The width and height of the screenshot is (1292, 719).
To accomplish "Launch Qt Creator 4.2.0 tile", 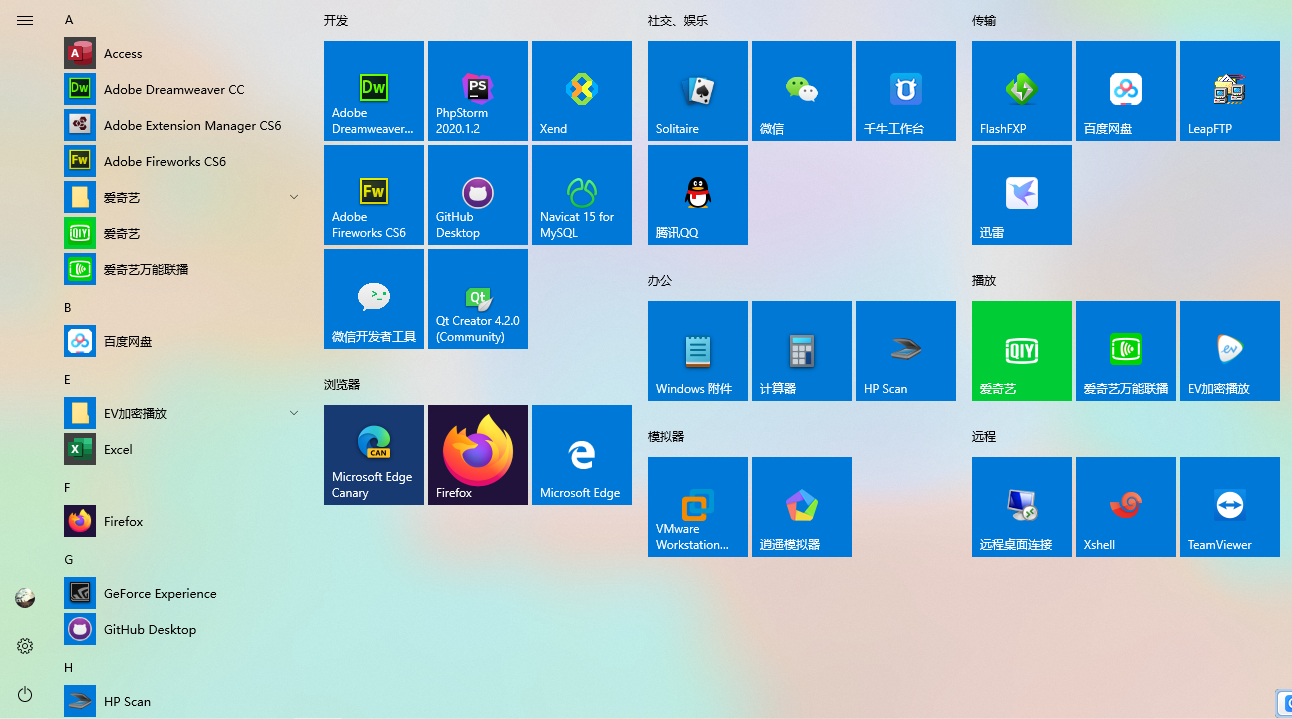I will pyautogui.click(x=478, y=299).
